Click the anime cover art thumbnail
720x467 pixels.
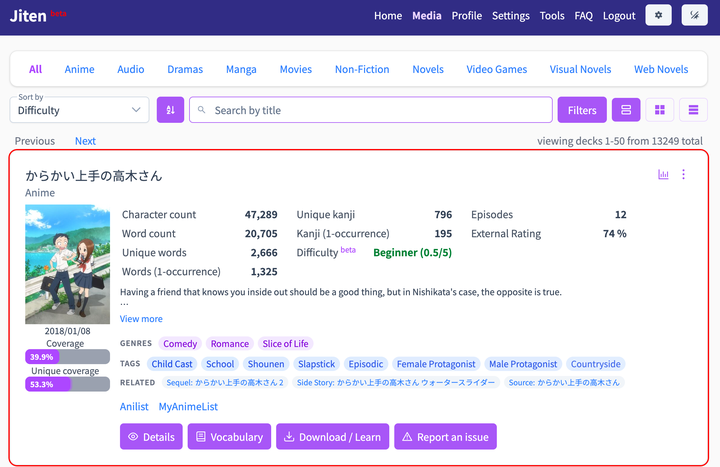[x=68, y=264]
